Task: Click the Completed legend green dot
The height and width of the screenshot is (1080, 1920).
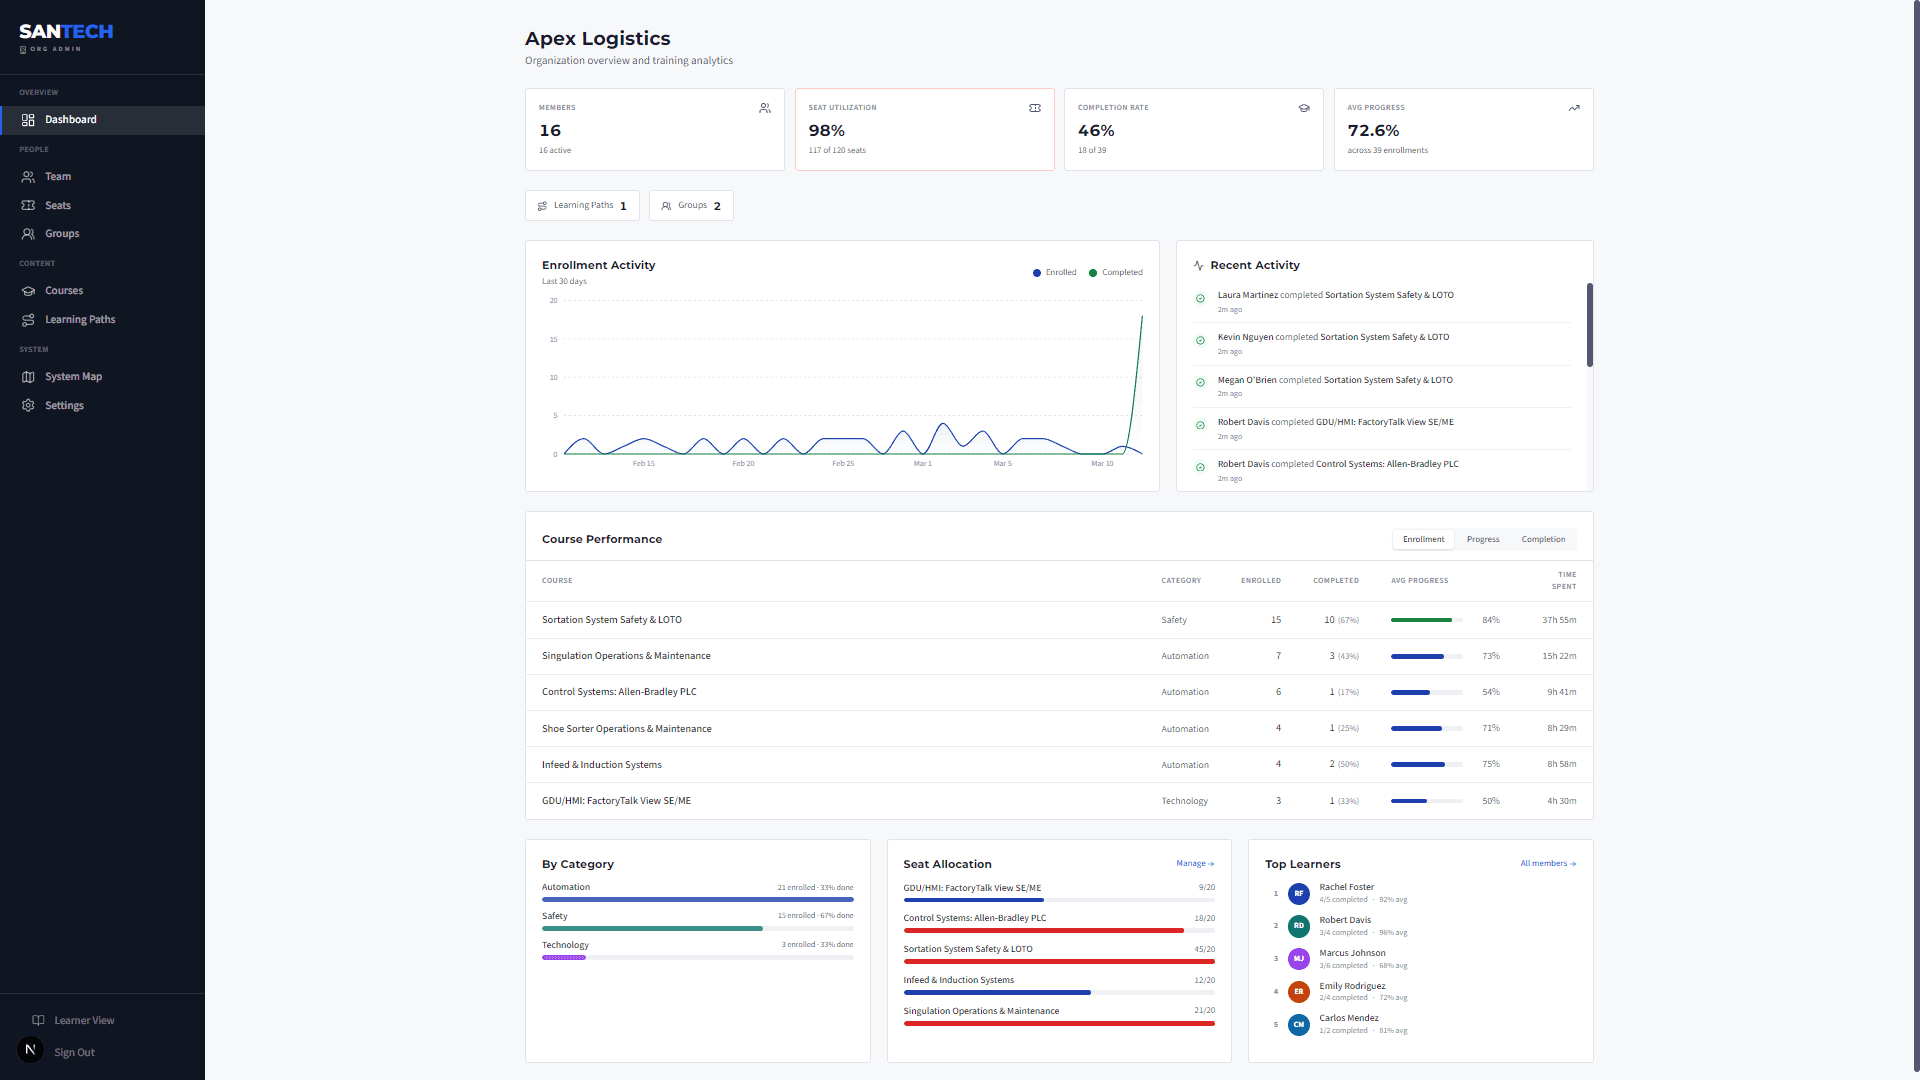Action: (x=1093, y=273)
